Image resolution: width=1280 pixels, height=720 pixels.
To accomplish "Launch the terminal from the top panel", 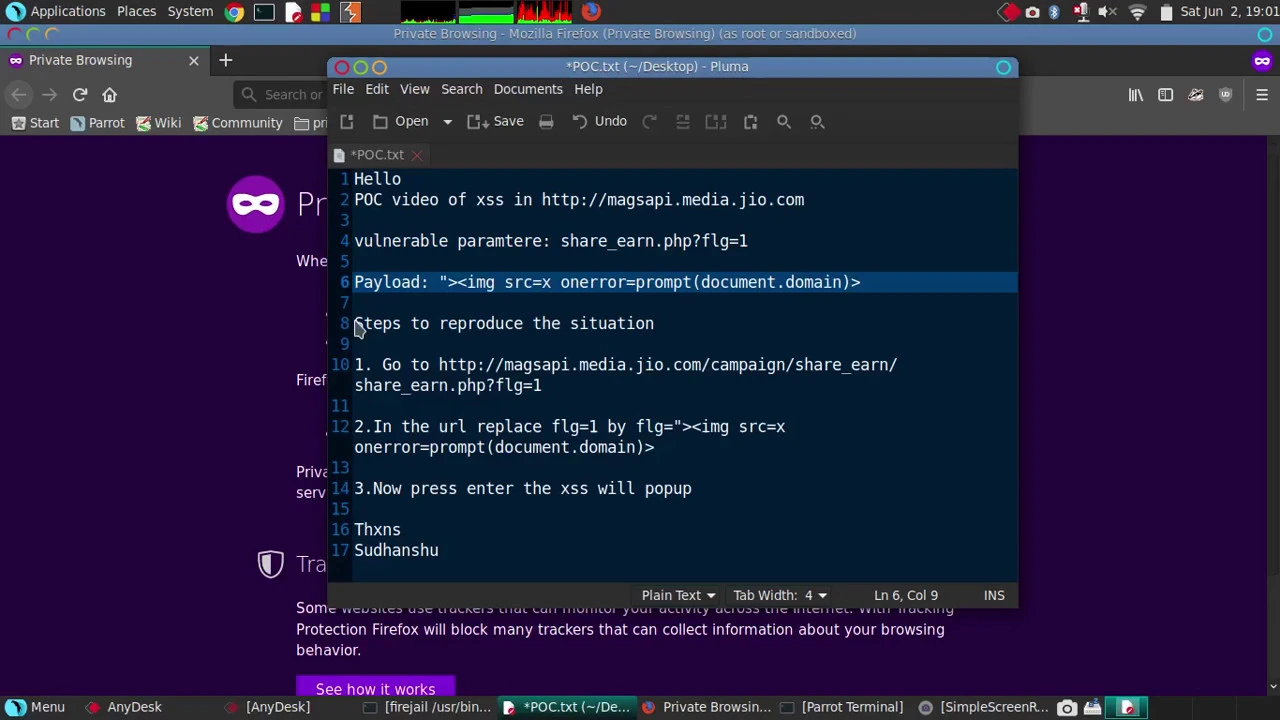I will click(264, 12).
